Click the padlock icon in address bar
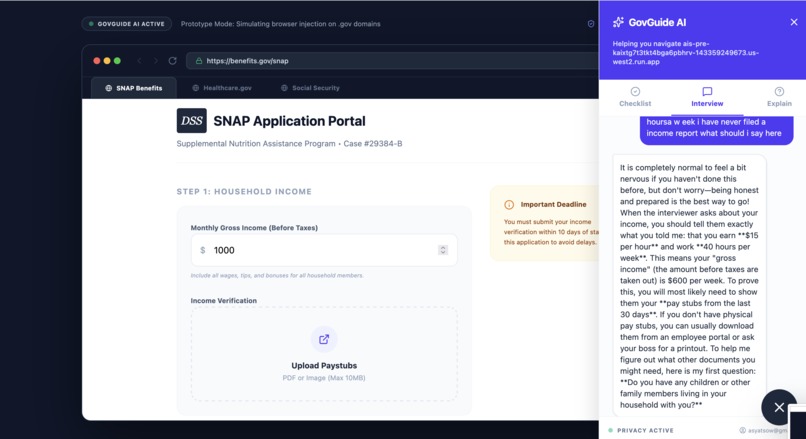The height and width of the screenshot is (439, 806). pyautogui.click(x=199, y=61)
